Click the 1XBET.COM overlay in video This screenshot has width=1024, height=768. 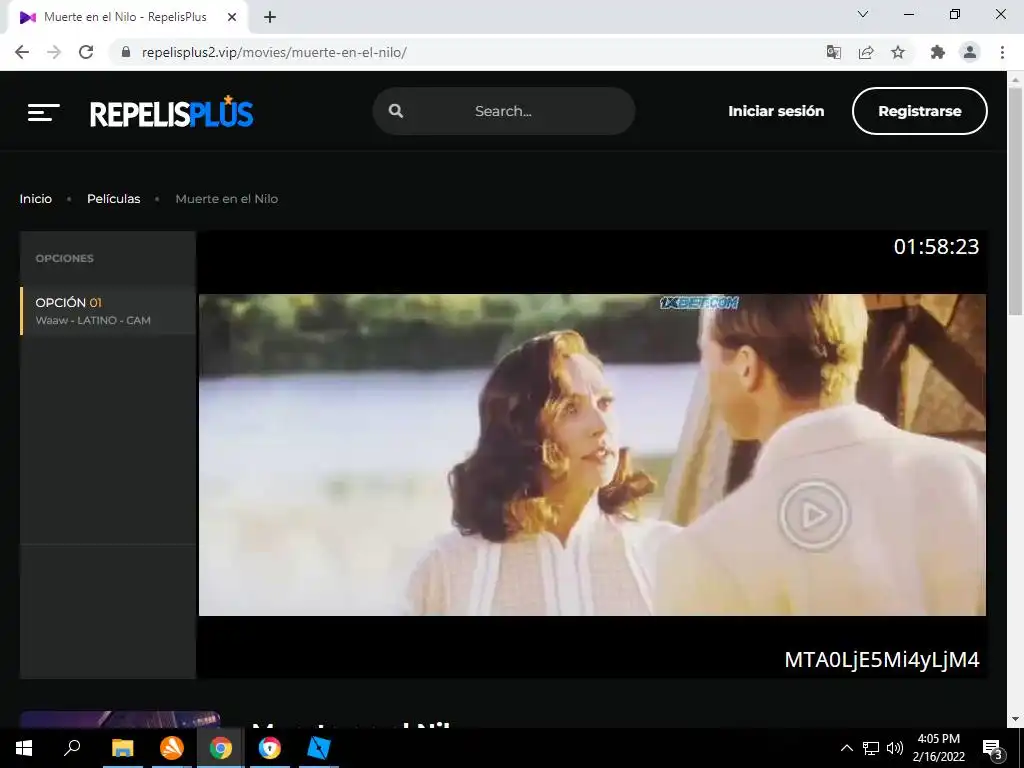[x=699, y=302]
